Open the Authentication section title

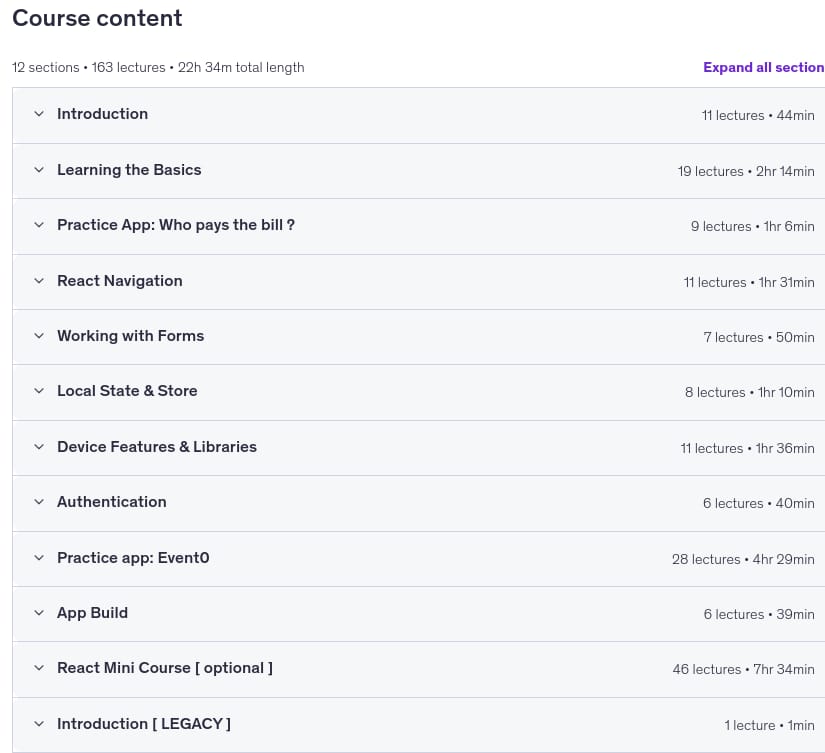click(x=112, y=501)
